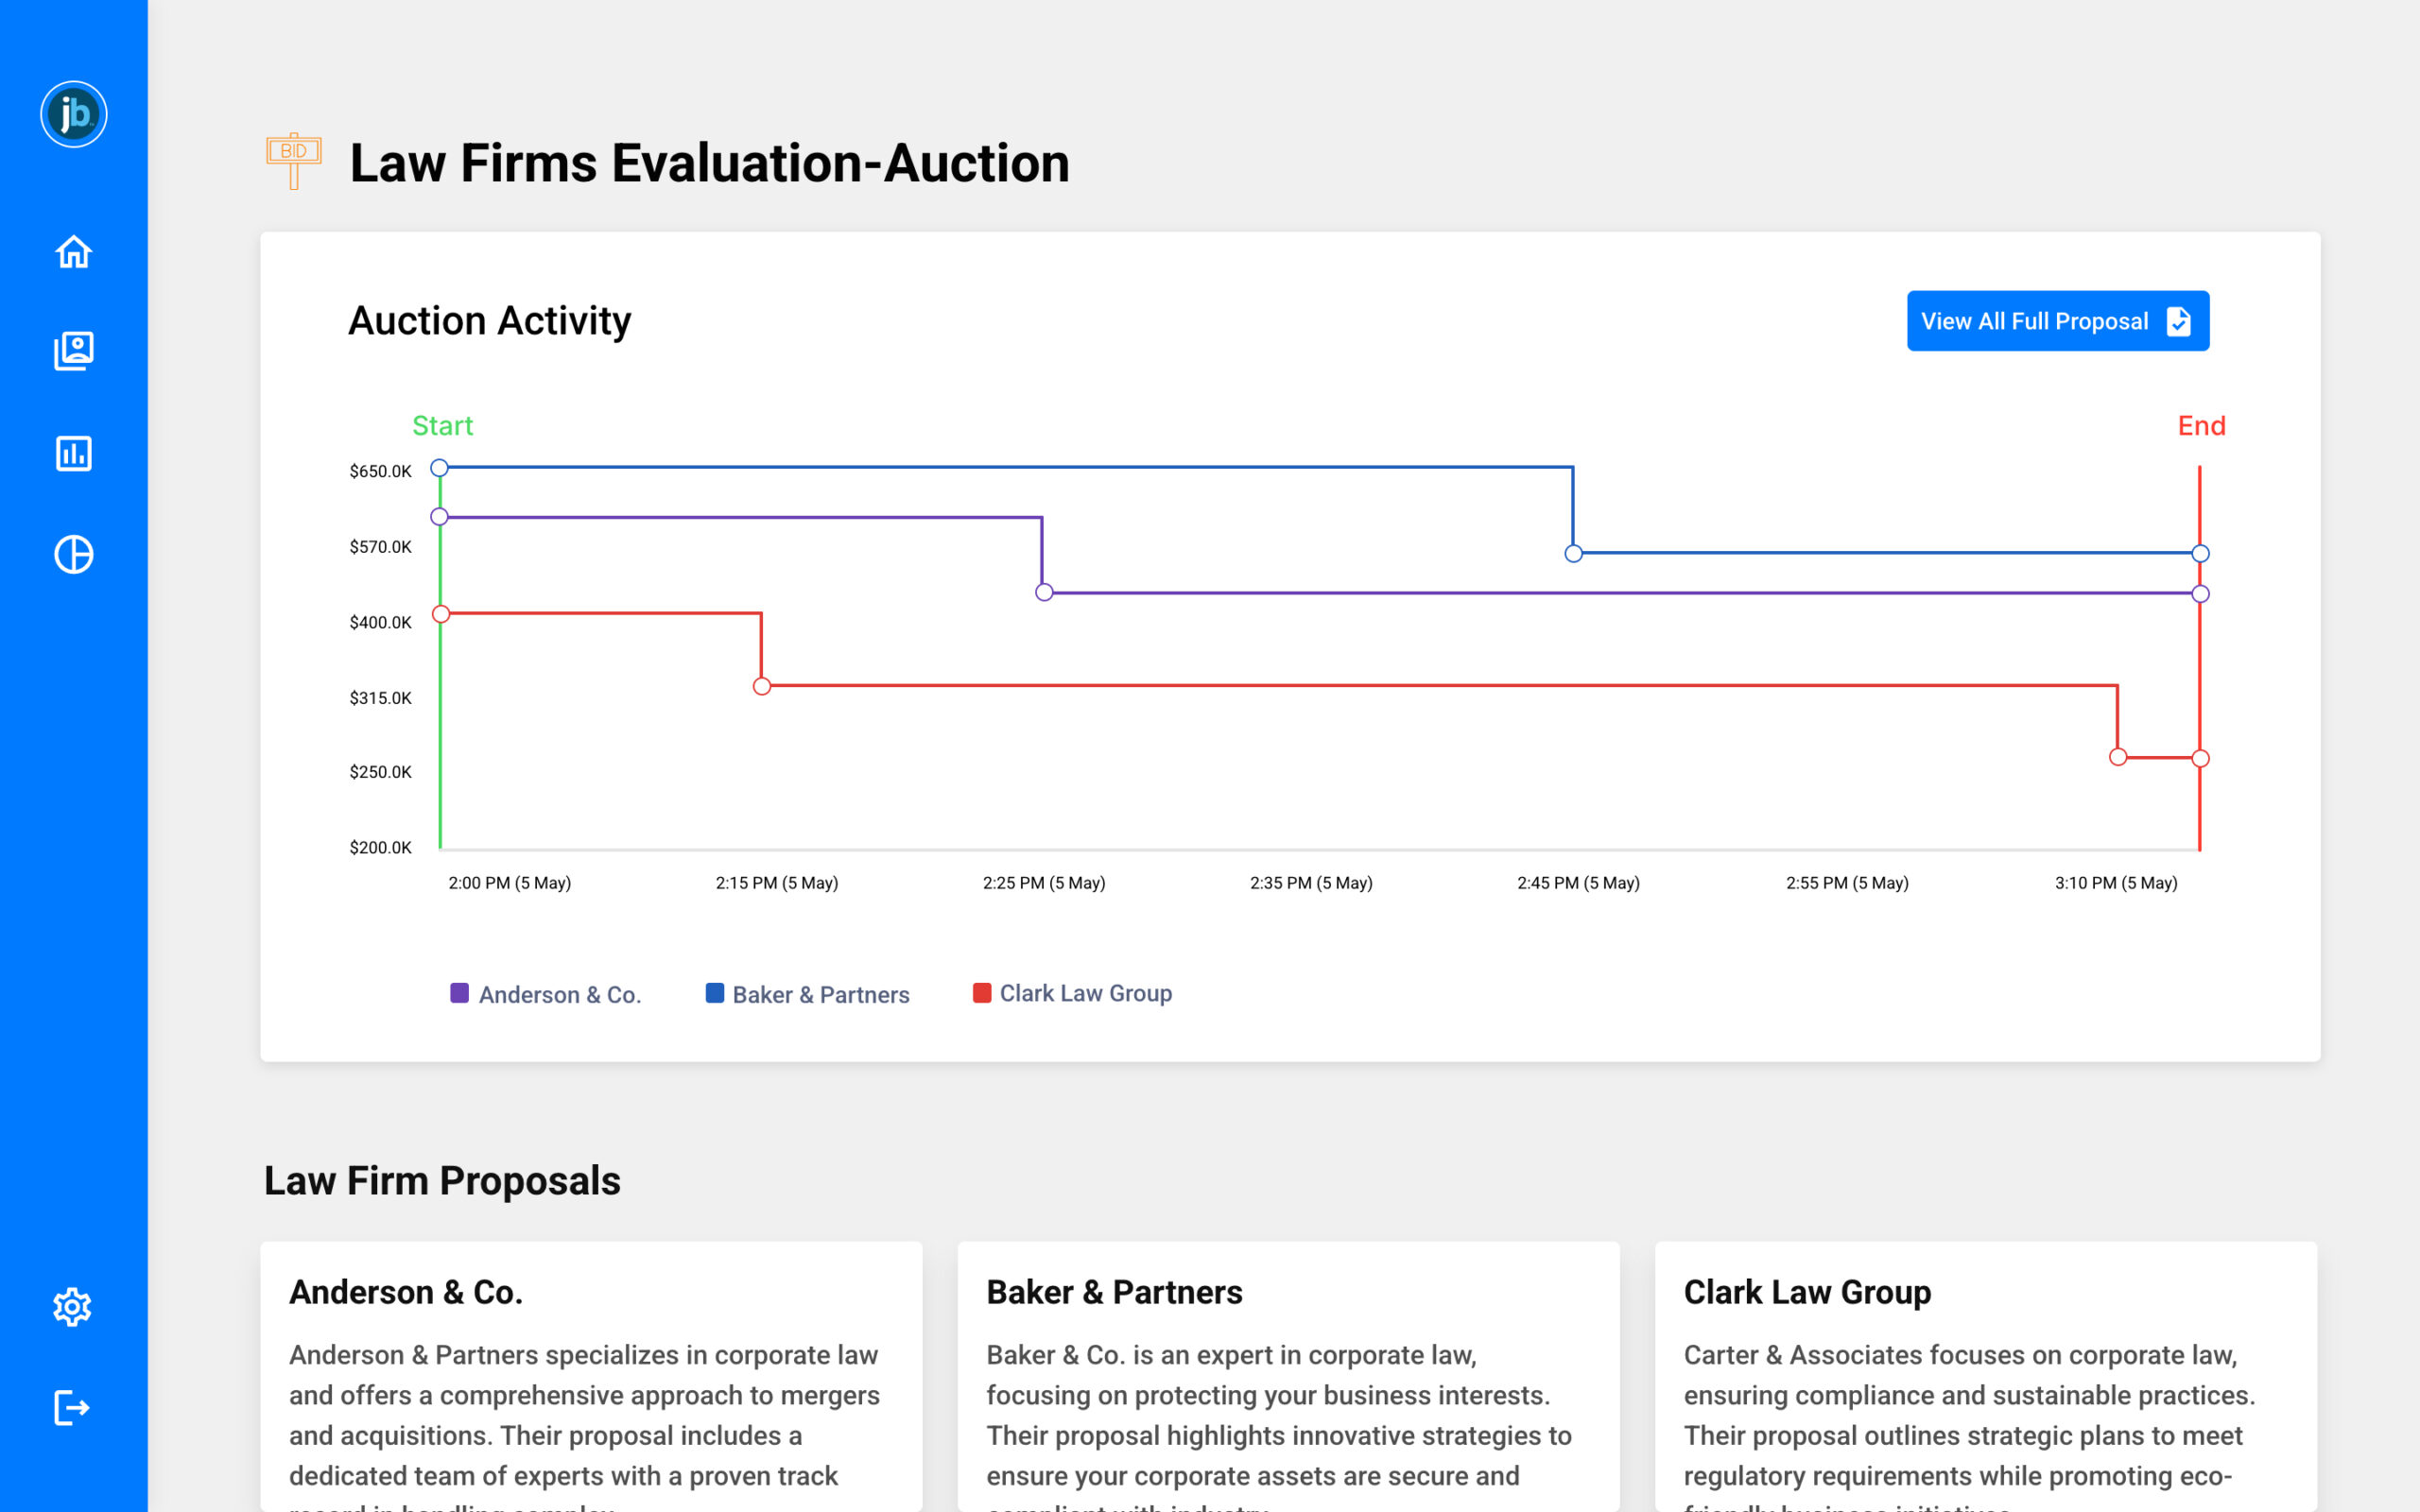Toggle Baker & Partners legend entry
This screenshot has width=2420, height=1512.
click(x=820, y=994)
